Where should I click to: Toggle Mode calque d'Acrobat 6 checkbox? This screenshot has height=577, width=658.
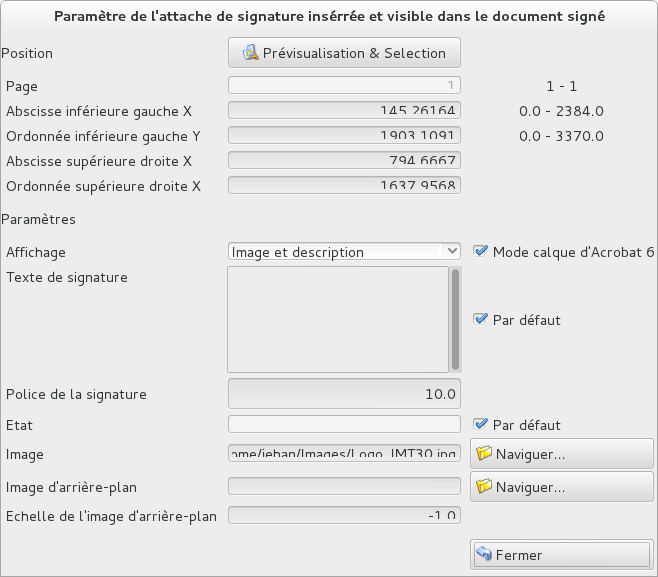click(x=481, y=252)
